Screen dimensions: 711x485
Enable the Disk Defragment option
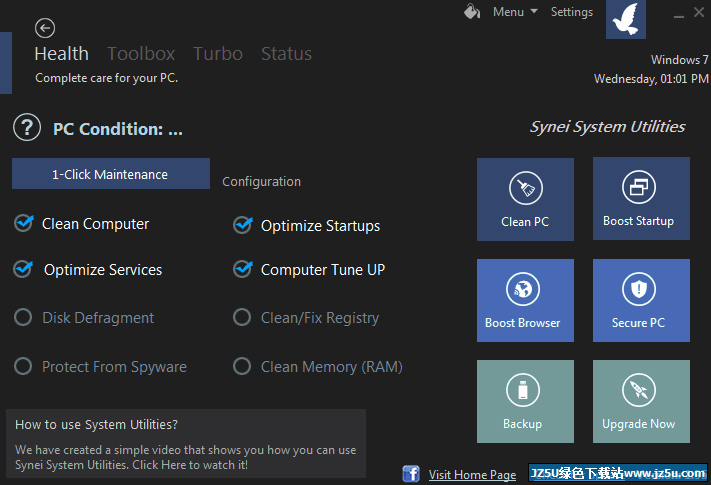coord(23,317)
